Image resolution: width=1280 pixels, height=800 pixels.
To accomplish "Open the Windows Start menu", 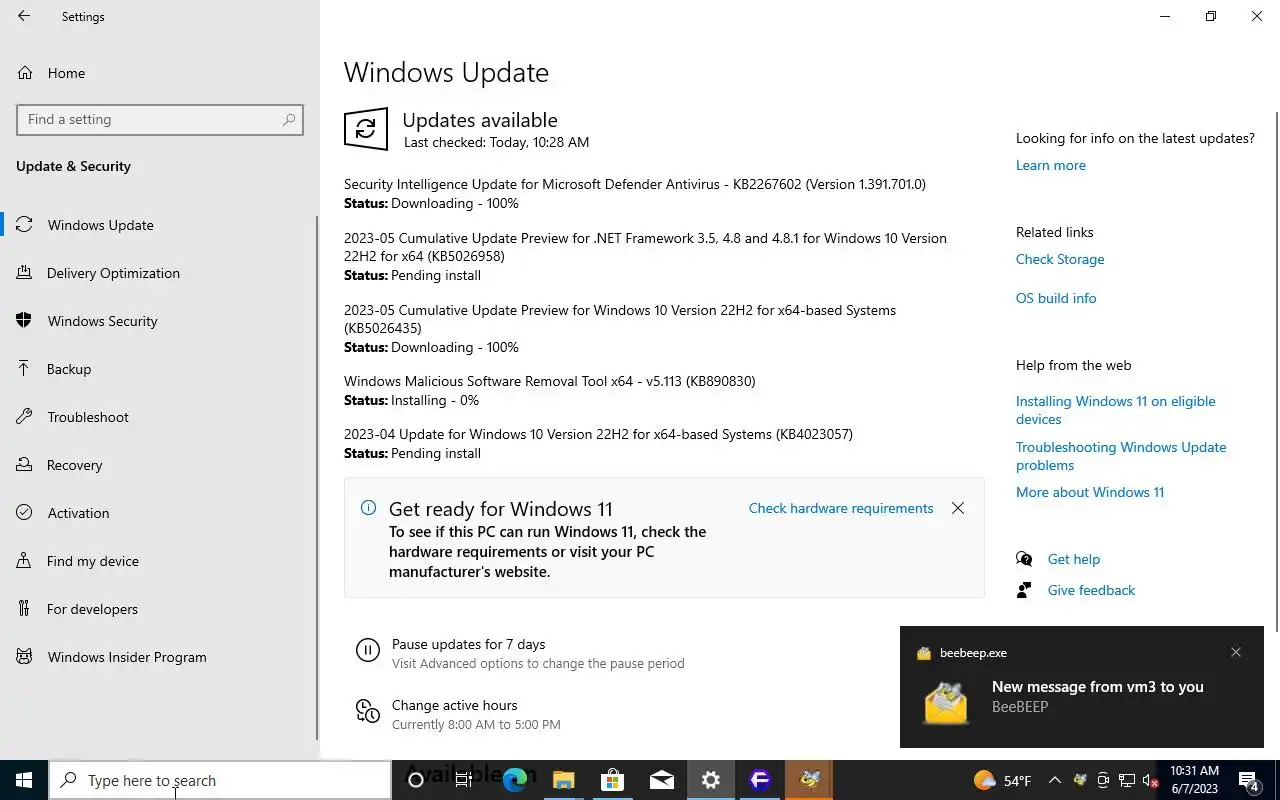I will pos(24,780).
